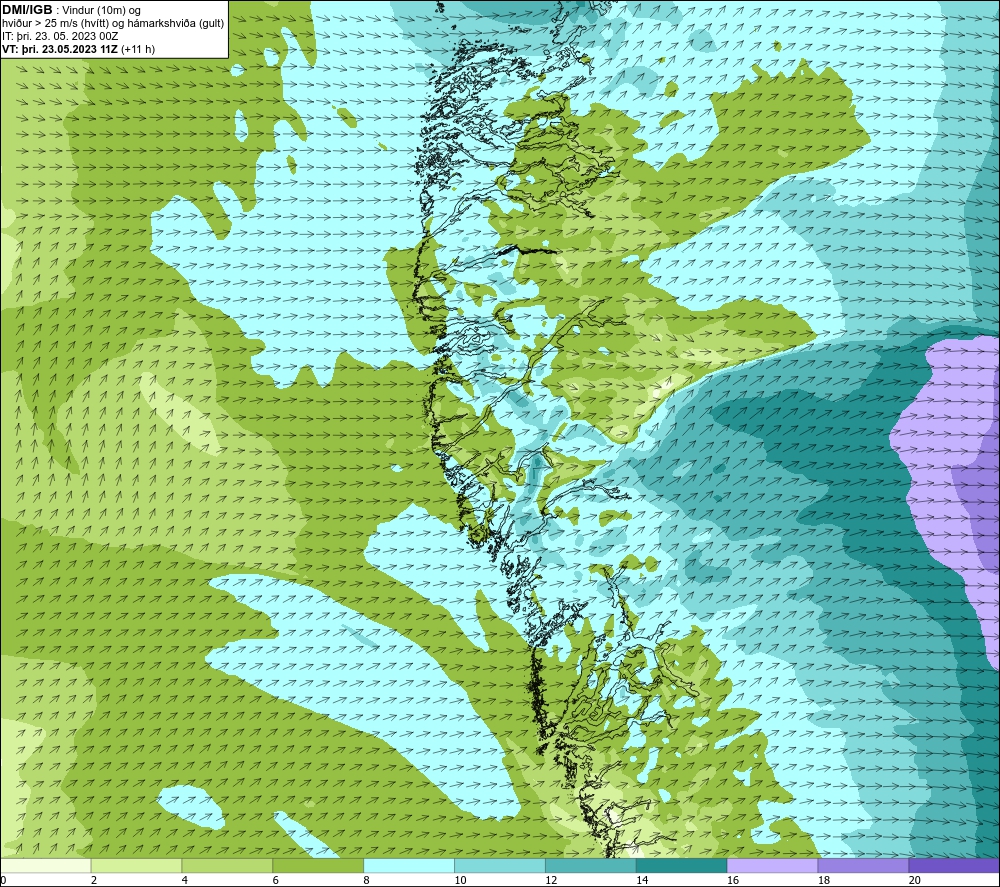The height and width of the screenshot is (887, 1000).
Task: Click the legend value label '16'
Action: pyautogui.click(x=733, y=880)
